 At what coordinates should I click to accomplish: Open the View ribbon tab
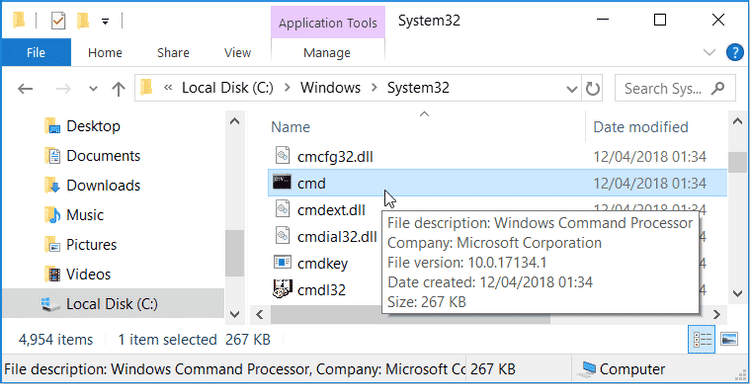point(238,53)
